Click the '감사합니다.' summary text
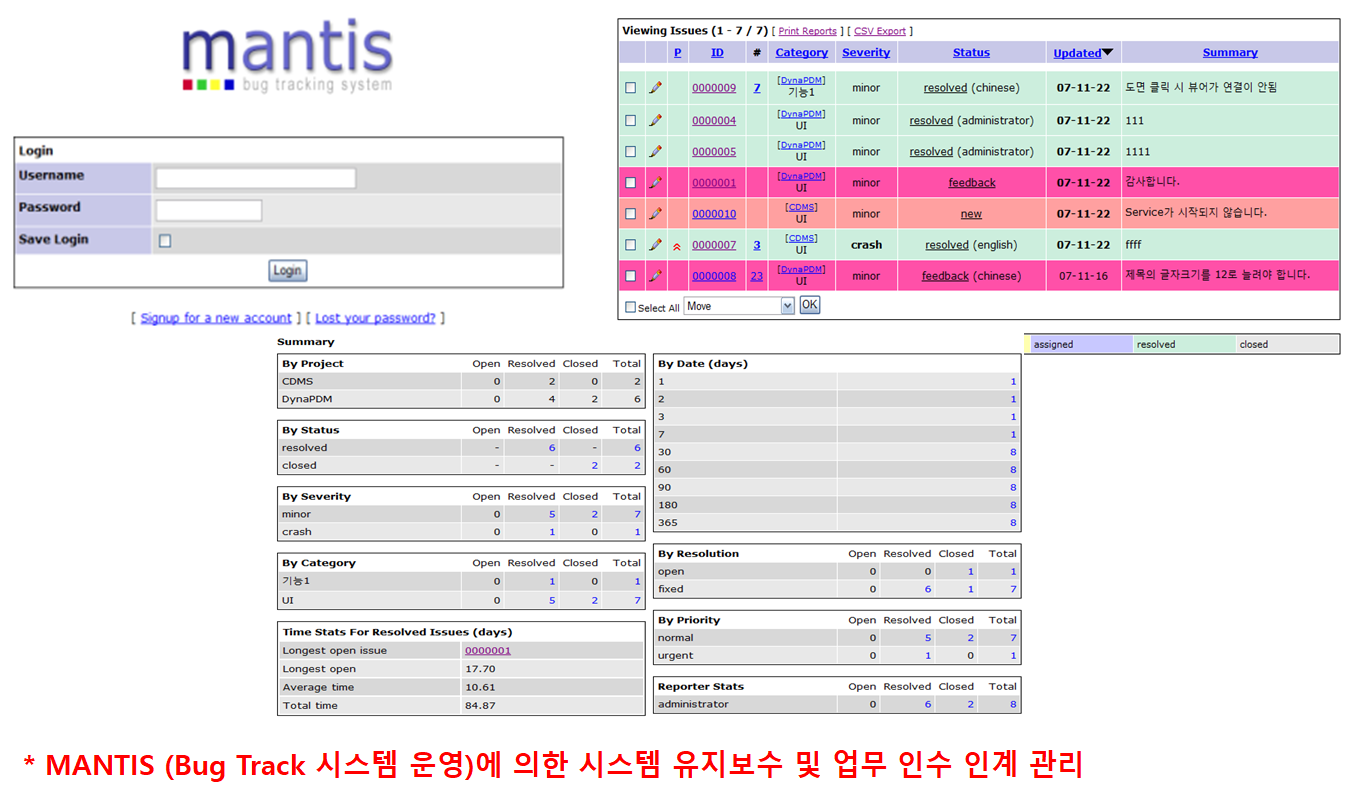 click(1153, 182)
